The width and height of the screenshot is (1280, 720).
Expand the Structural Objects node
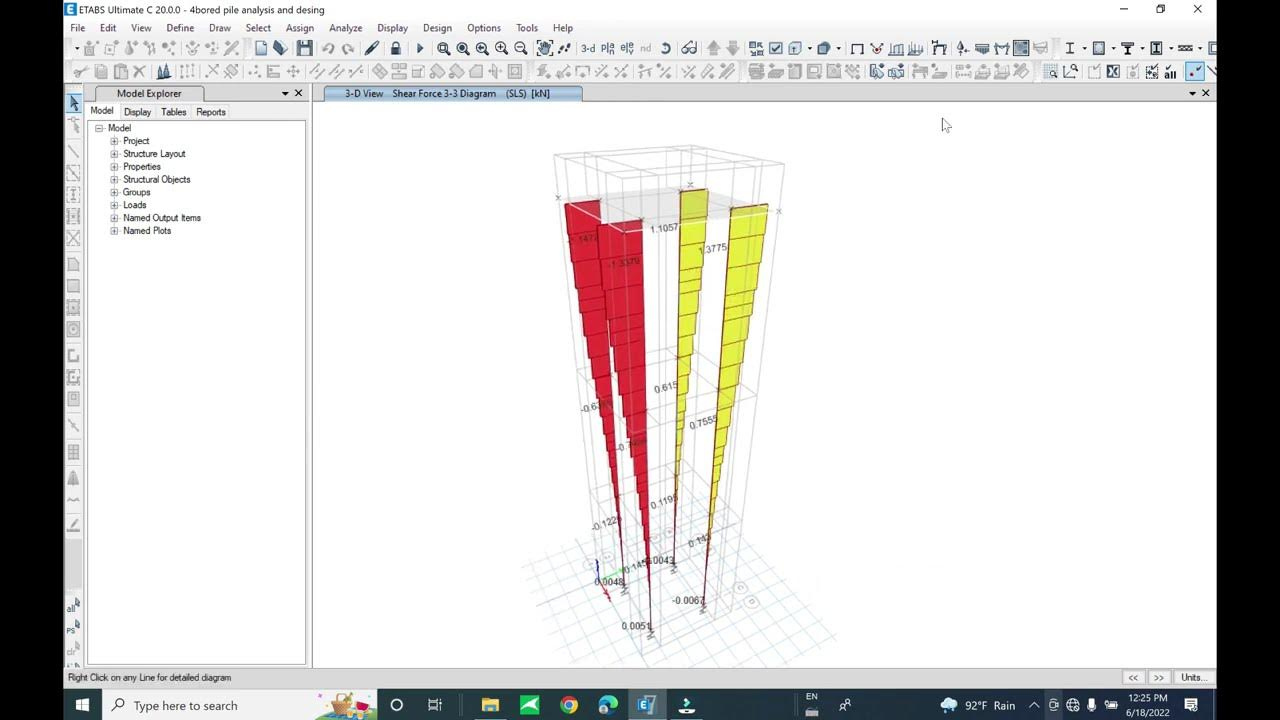pos(114,180)
